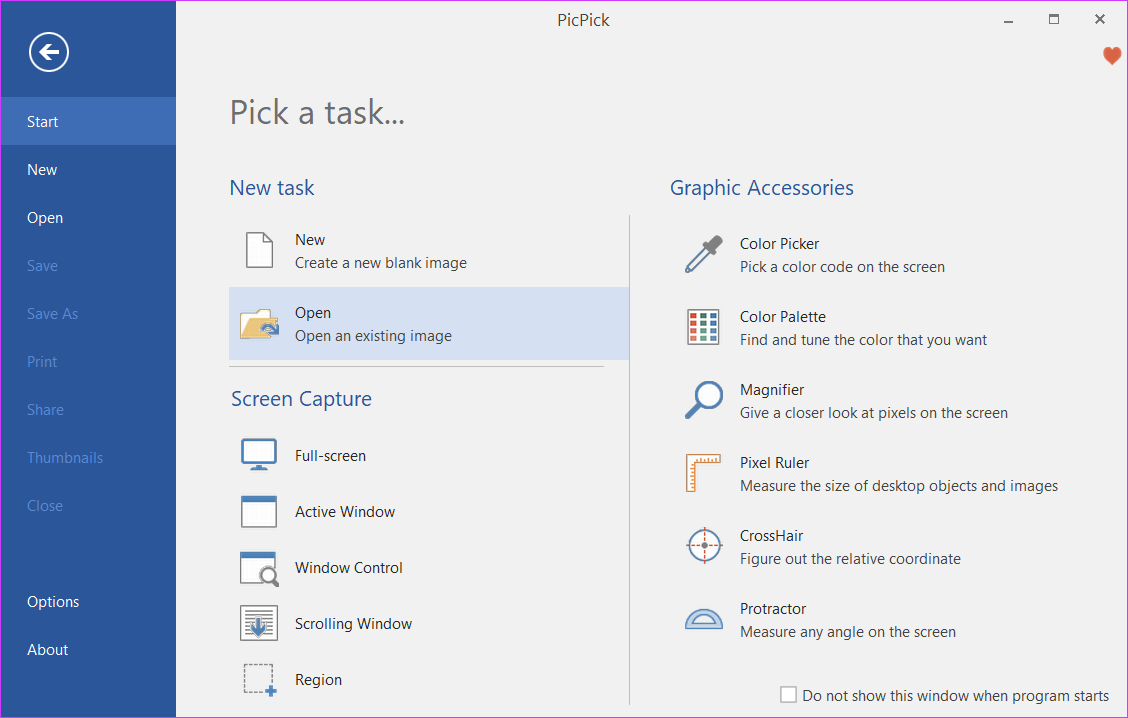Select Open in the left sidebar

[88, 218]
